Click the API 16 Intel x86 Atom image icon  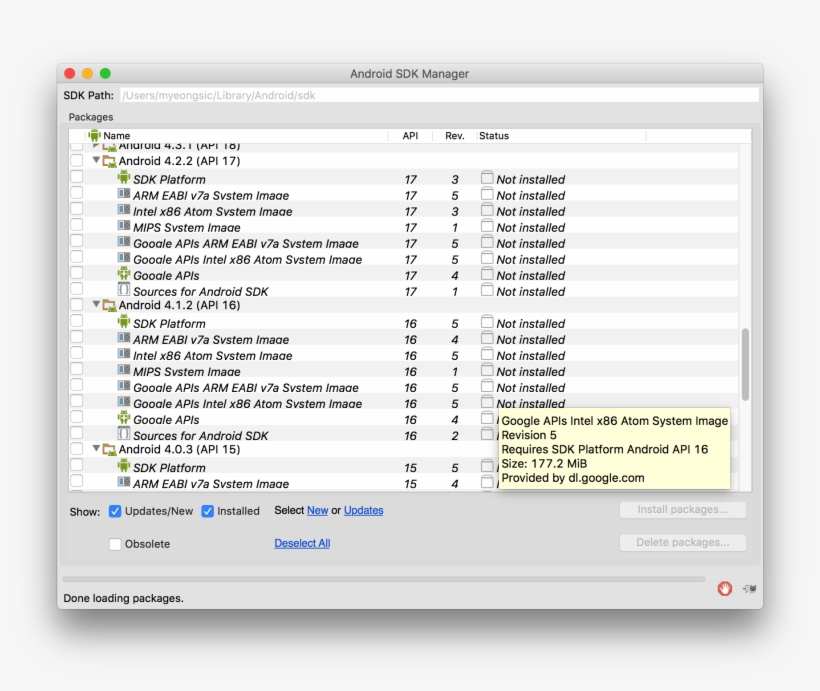pyautogui.click(x=123, y=354)
